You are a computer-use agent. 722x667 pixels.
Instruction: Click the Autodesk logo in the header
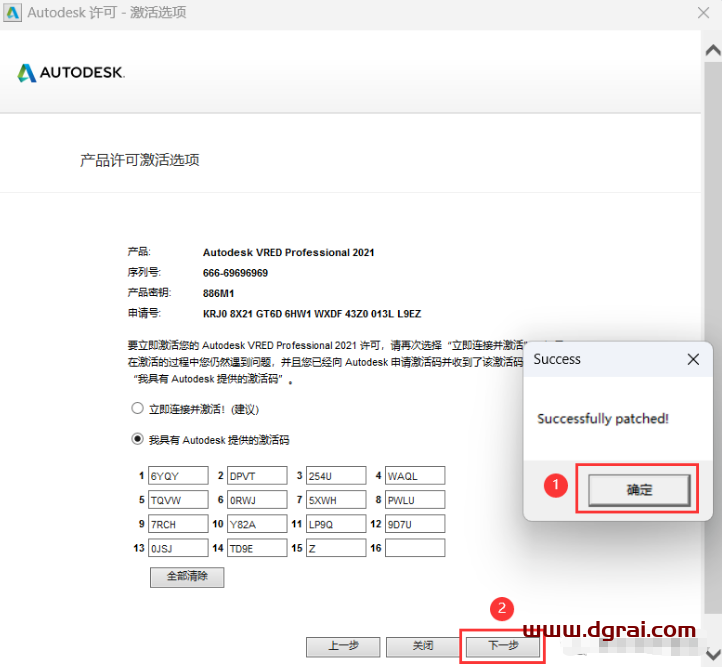(x=71, y=73)
